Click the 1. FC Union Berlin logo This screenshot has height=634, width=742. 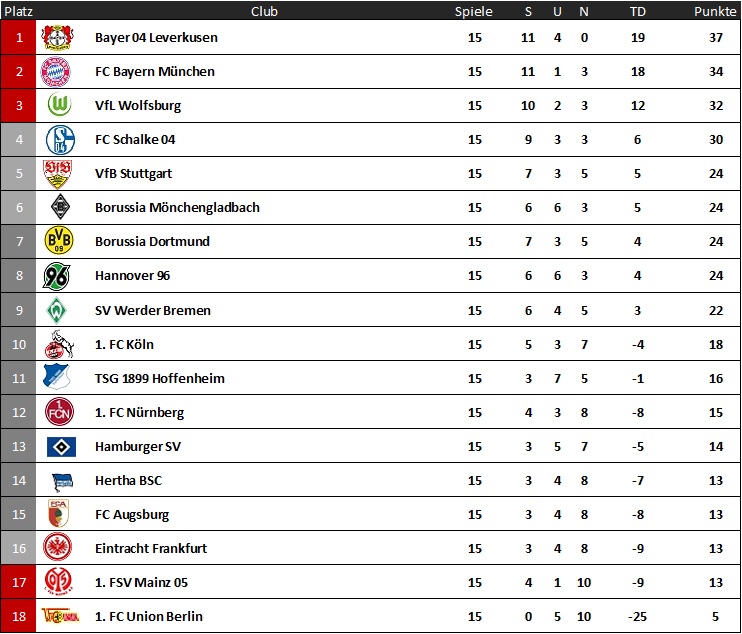(x=60, y=616)
